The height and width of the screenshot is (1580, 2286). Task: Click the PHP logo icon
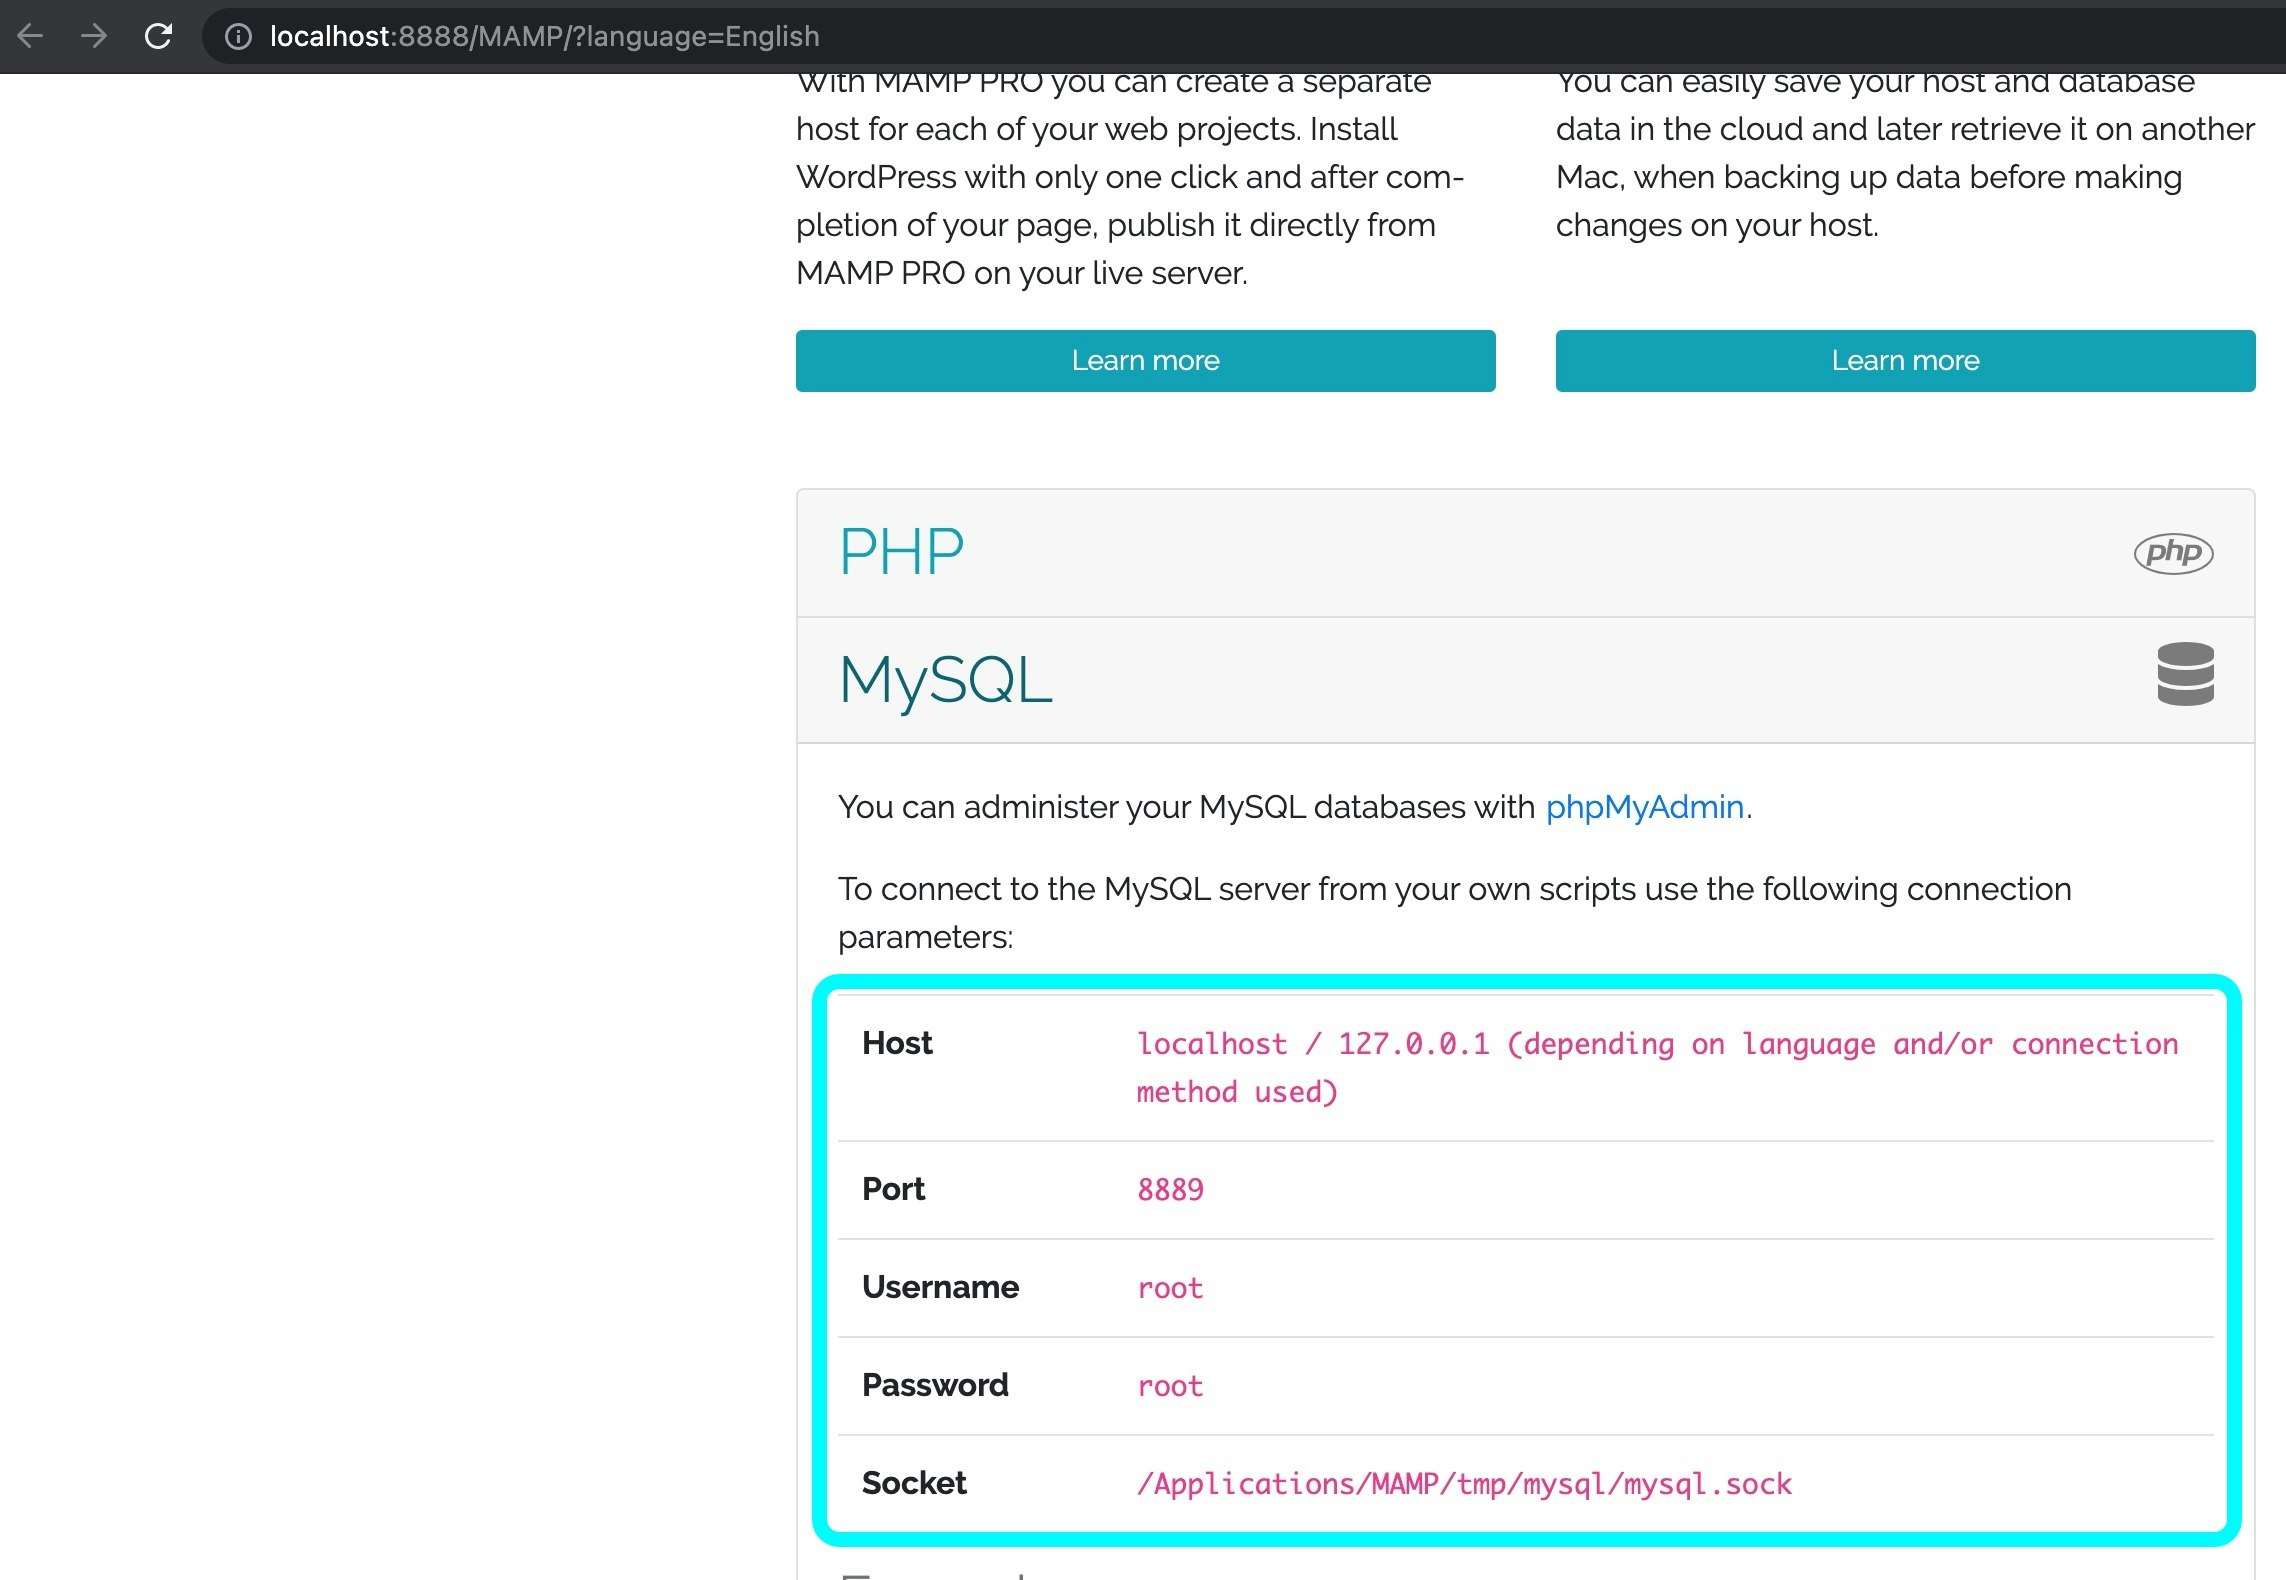2172,553
